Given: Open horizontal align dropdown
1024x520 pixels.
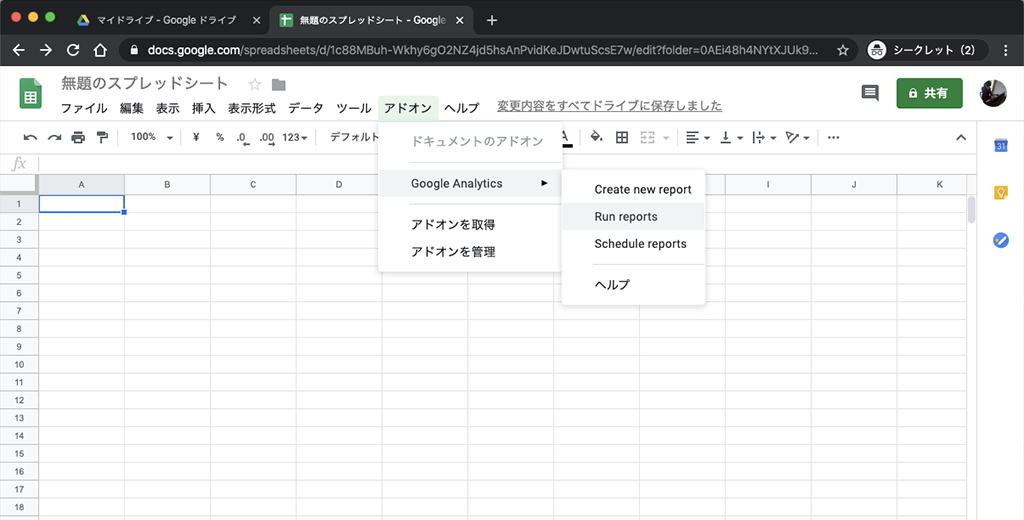Looking at the screenshot, I should click(698, 137).
